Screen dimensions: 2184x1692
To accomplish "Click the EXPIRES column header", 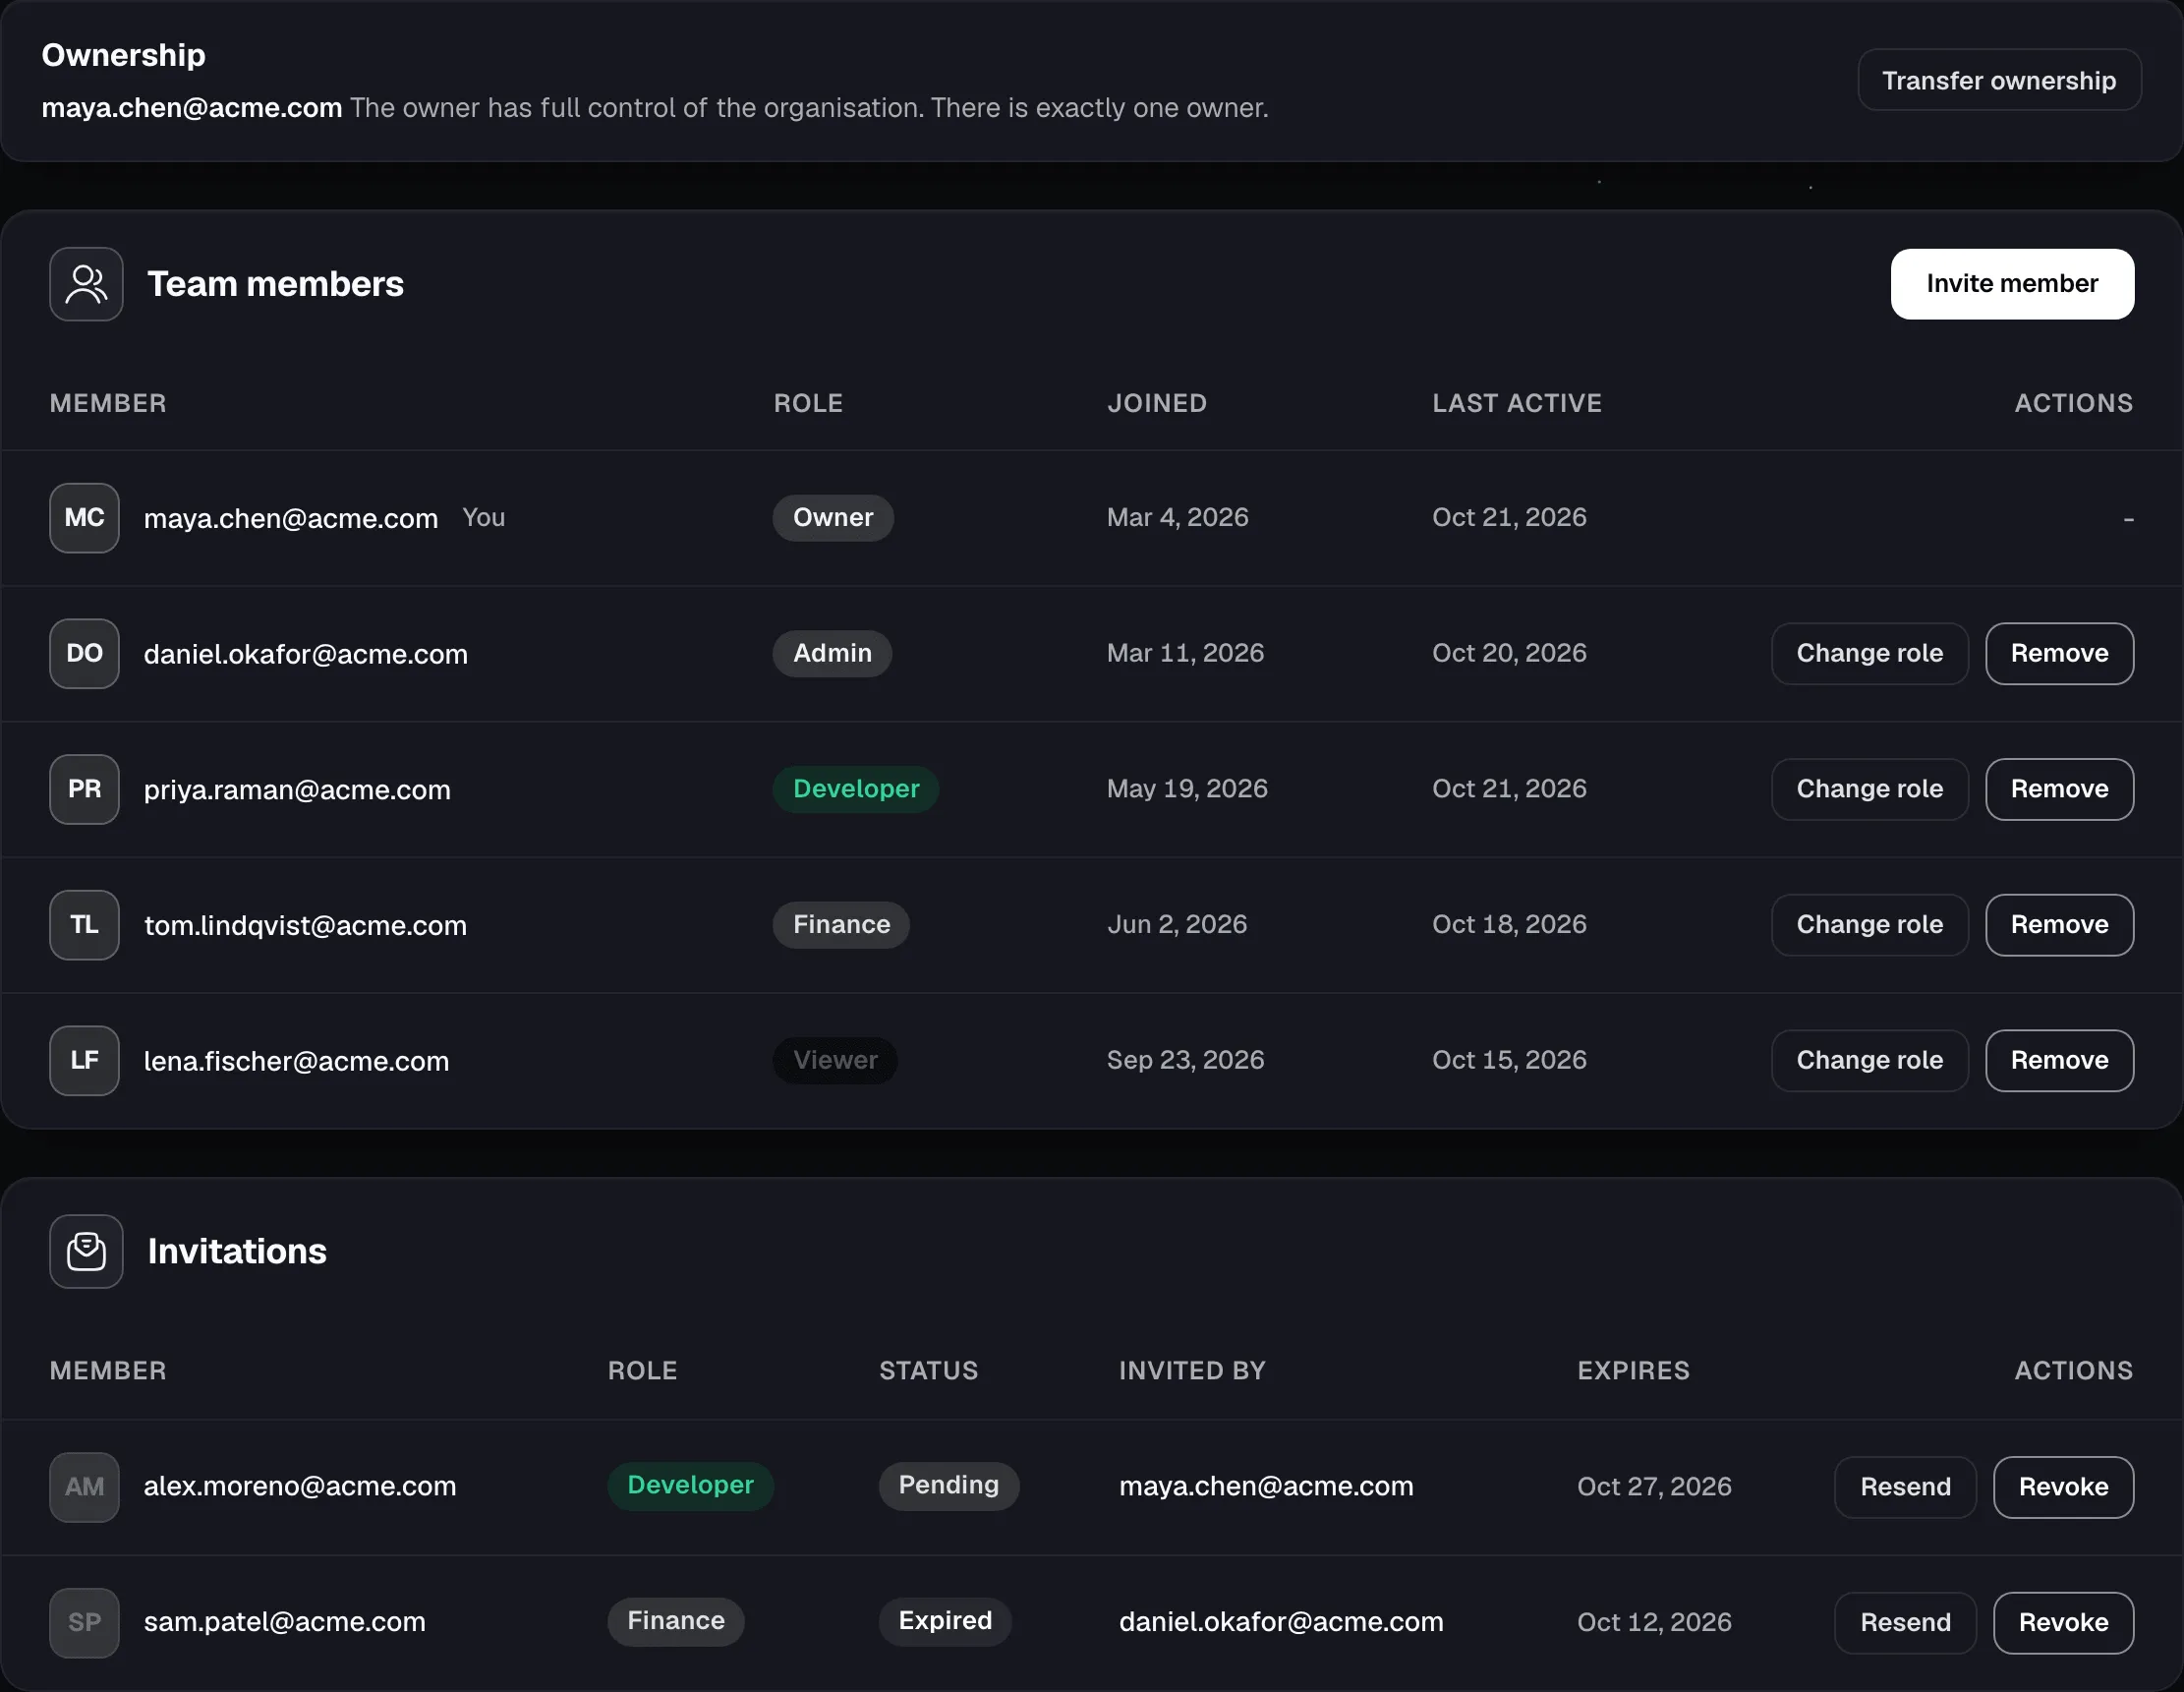I will [x=1634, y=1371].
